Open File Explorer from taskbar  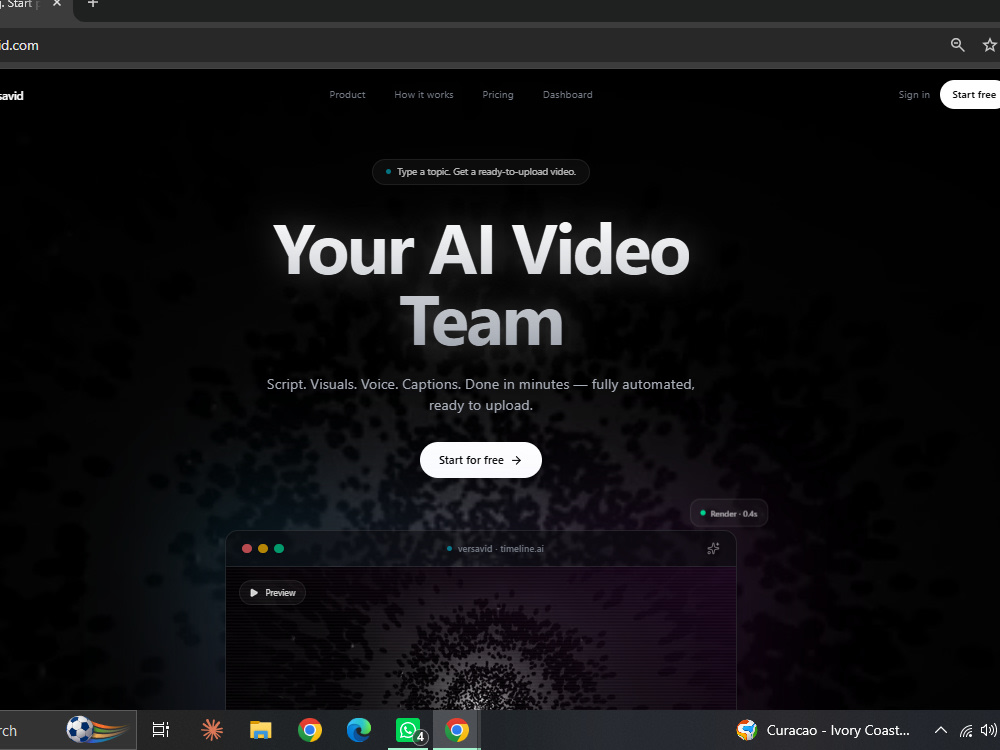point(260,730)
